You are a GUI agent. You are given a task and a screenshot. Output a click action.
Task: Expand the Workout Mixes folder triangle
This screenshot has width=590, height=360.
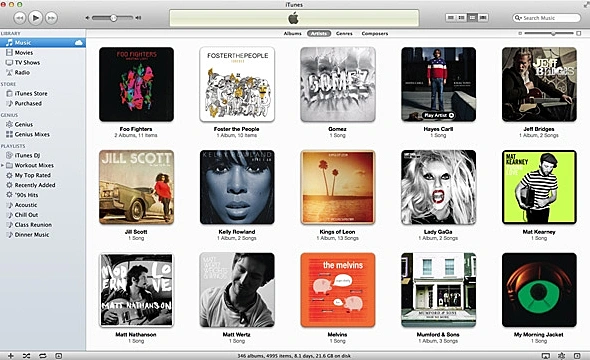tap(2, 165)
